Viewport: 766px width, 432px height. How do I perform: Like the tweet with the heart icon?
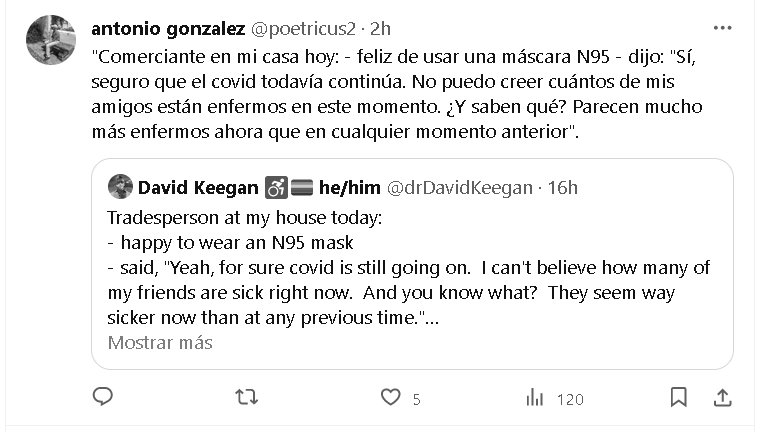click(390, 398)
